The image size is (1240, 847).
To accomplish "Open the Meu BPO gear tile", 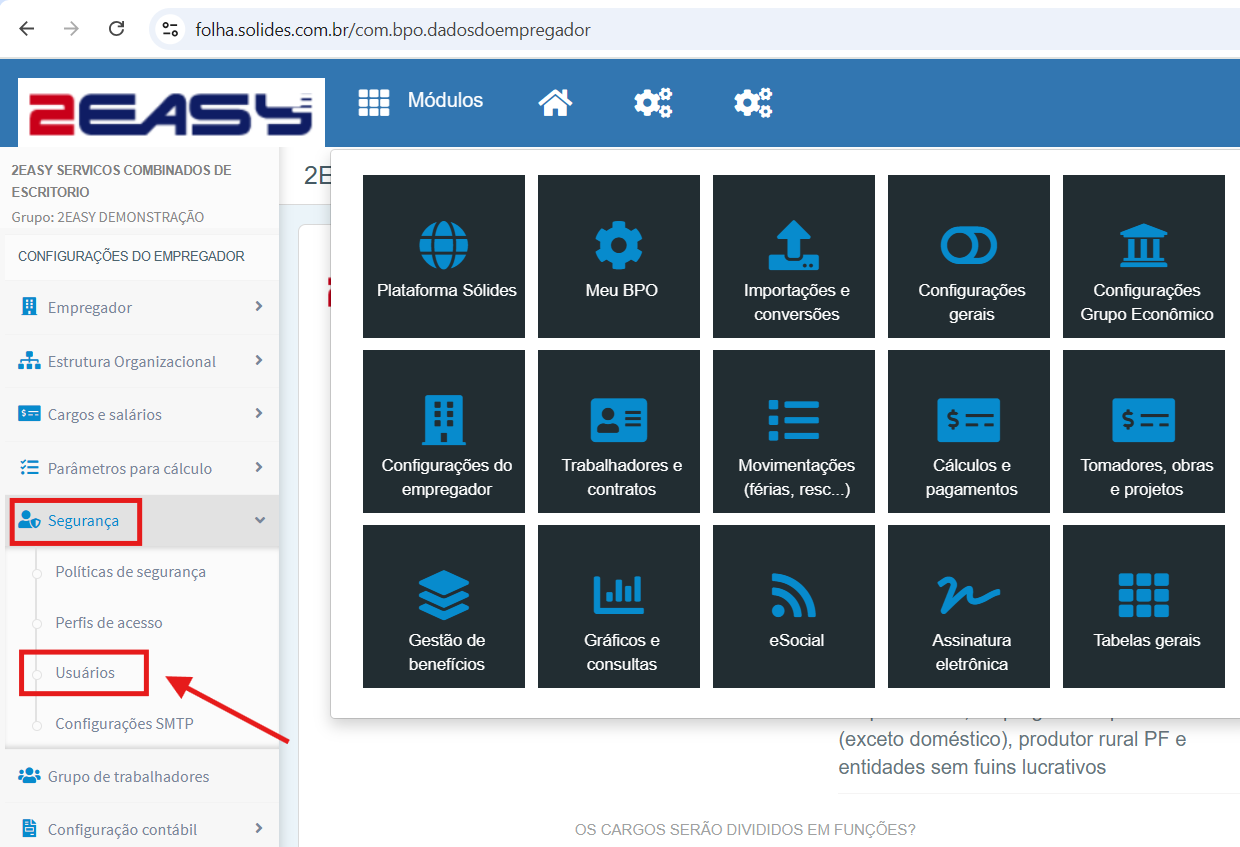I will pos(619,257).
